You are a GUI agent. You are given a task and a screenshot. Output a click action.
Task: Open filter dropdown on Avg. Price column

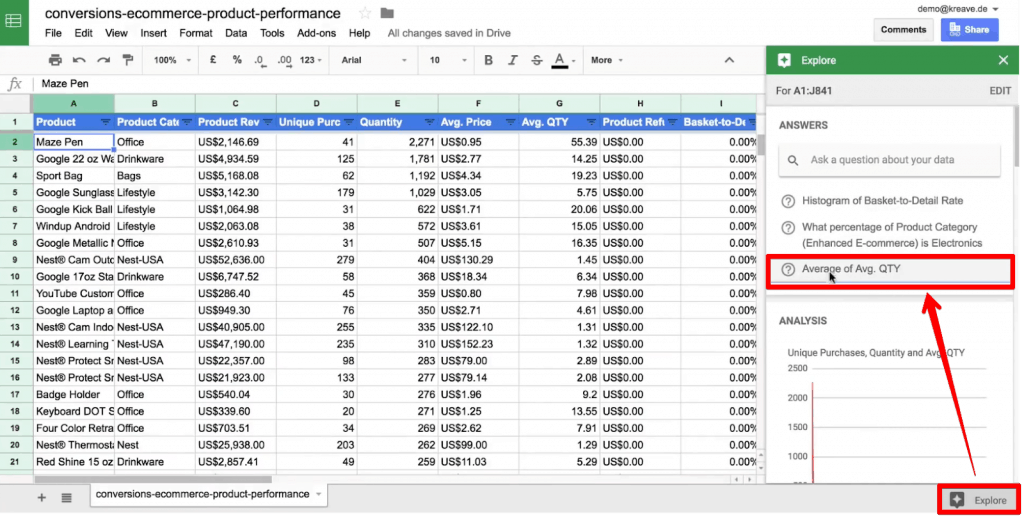pyautogui.click(x=510, y=122)
